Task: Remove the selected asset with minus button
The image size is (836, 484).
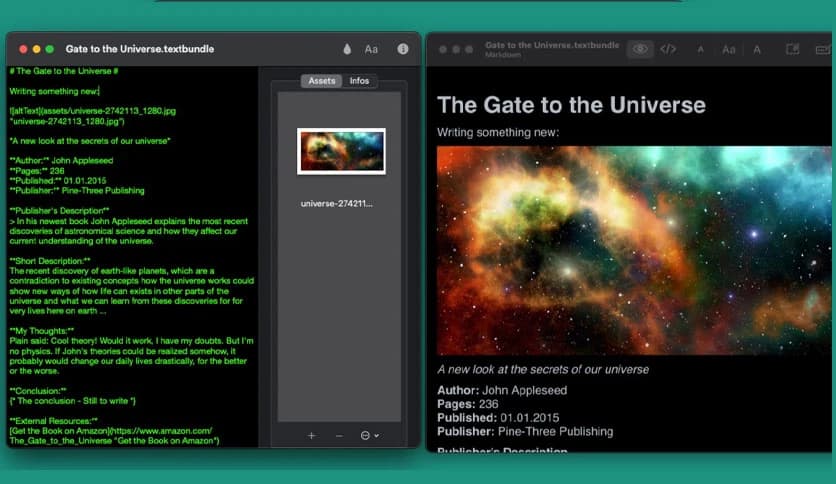Action: pyautogui.click(x=339, y=435)
